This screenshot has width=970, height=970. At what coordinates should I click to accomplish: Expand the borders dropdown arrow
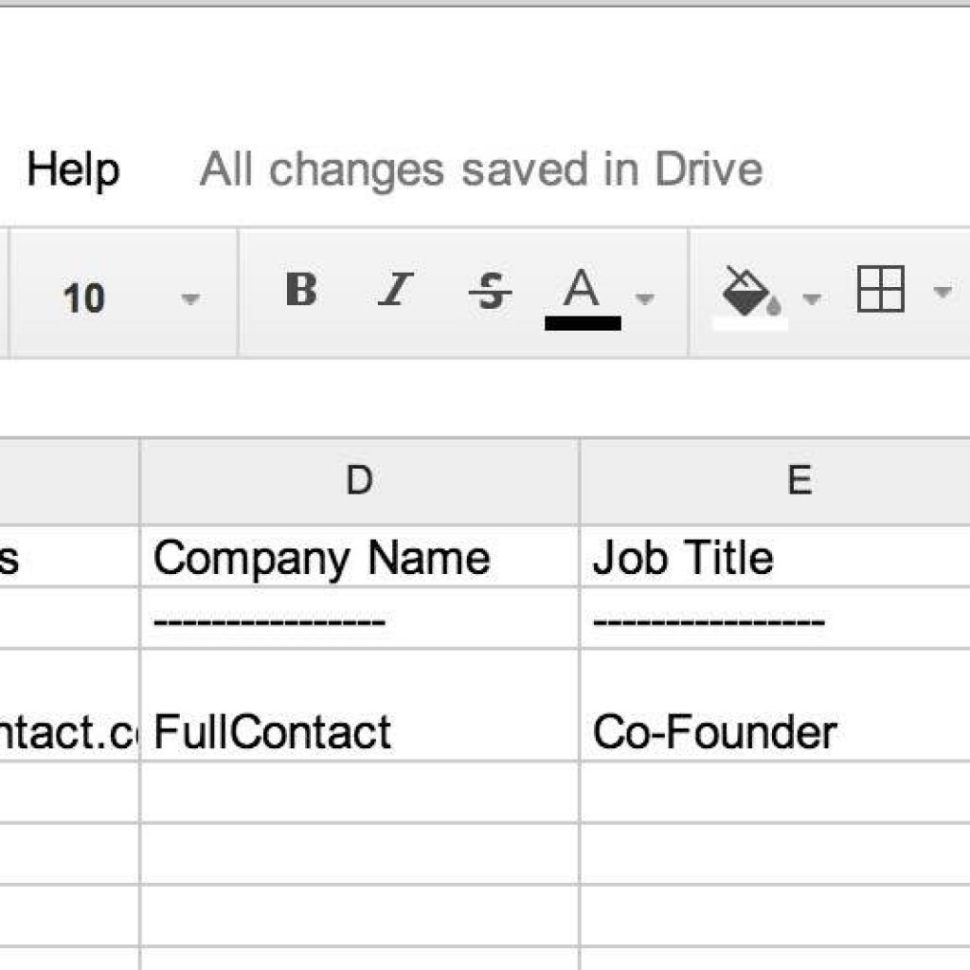point(941,292)
